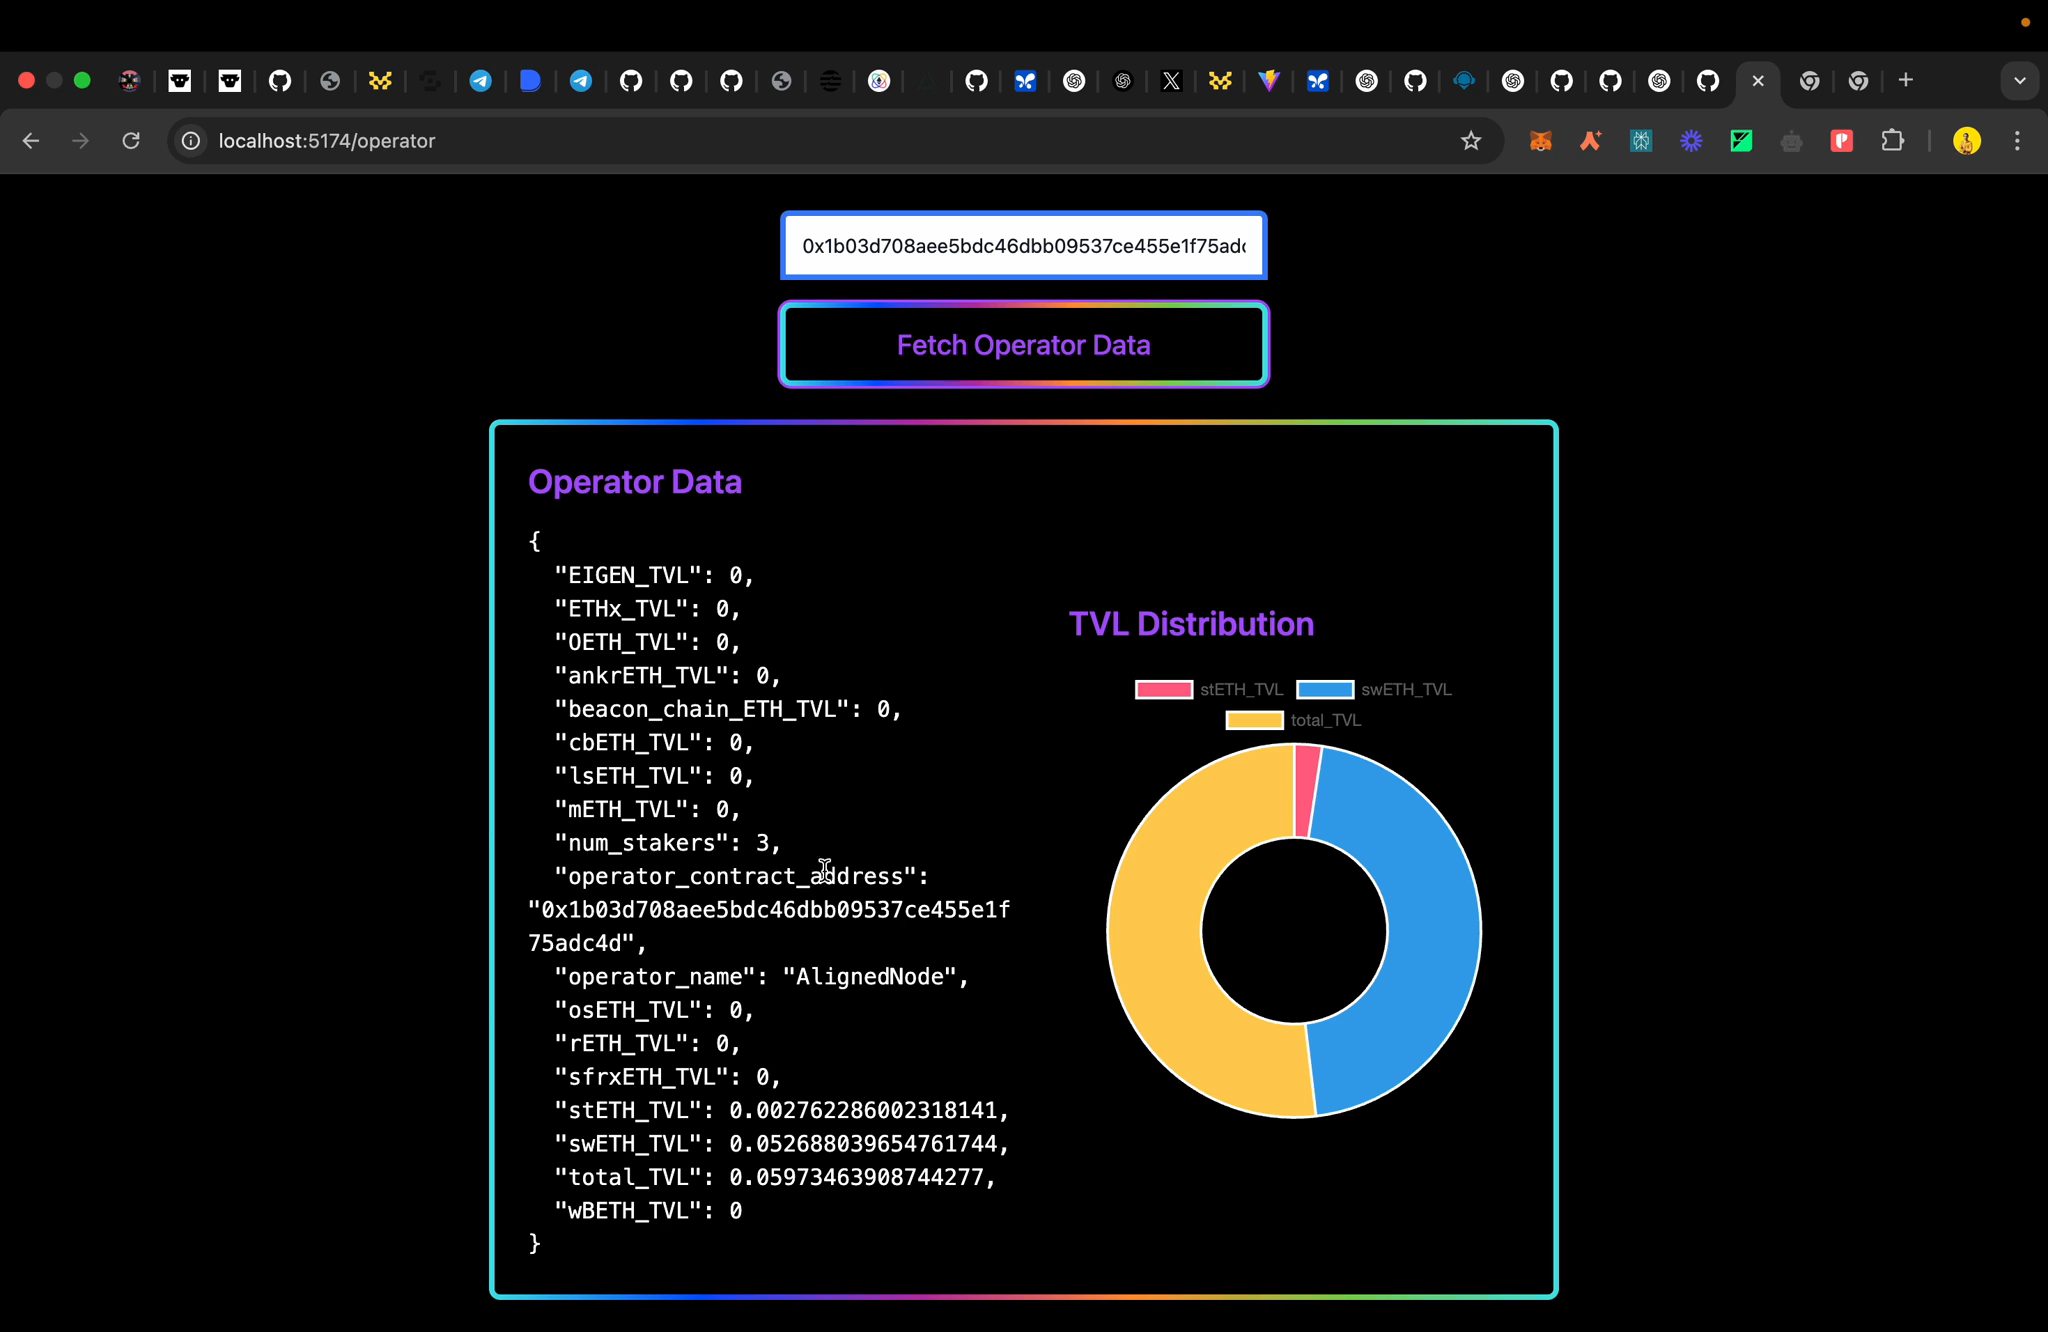Focus the operator address input field
The image size is (2048, 1332).
tap(1024, 246)
